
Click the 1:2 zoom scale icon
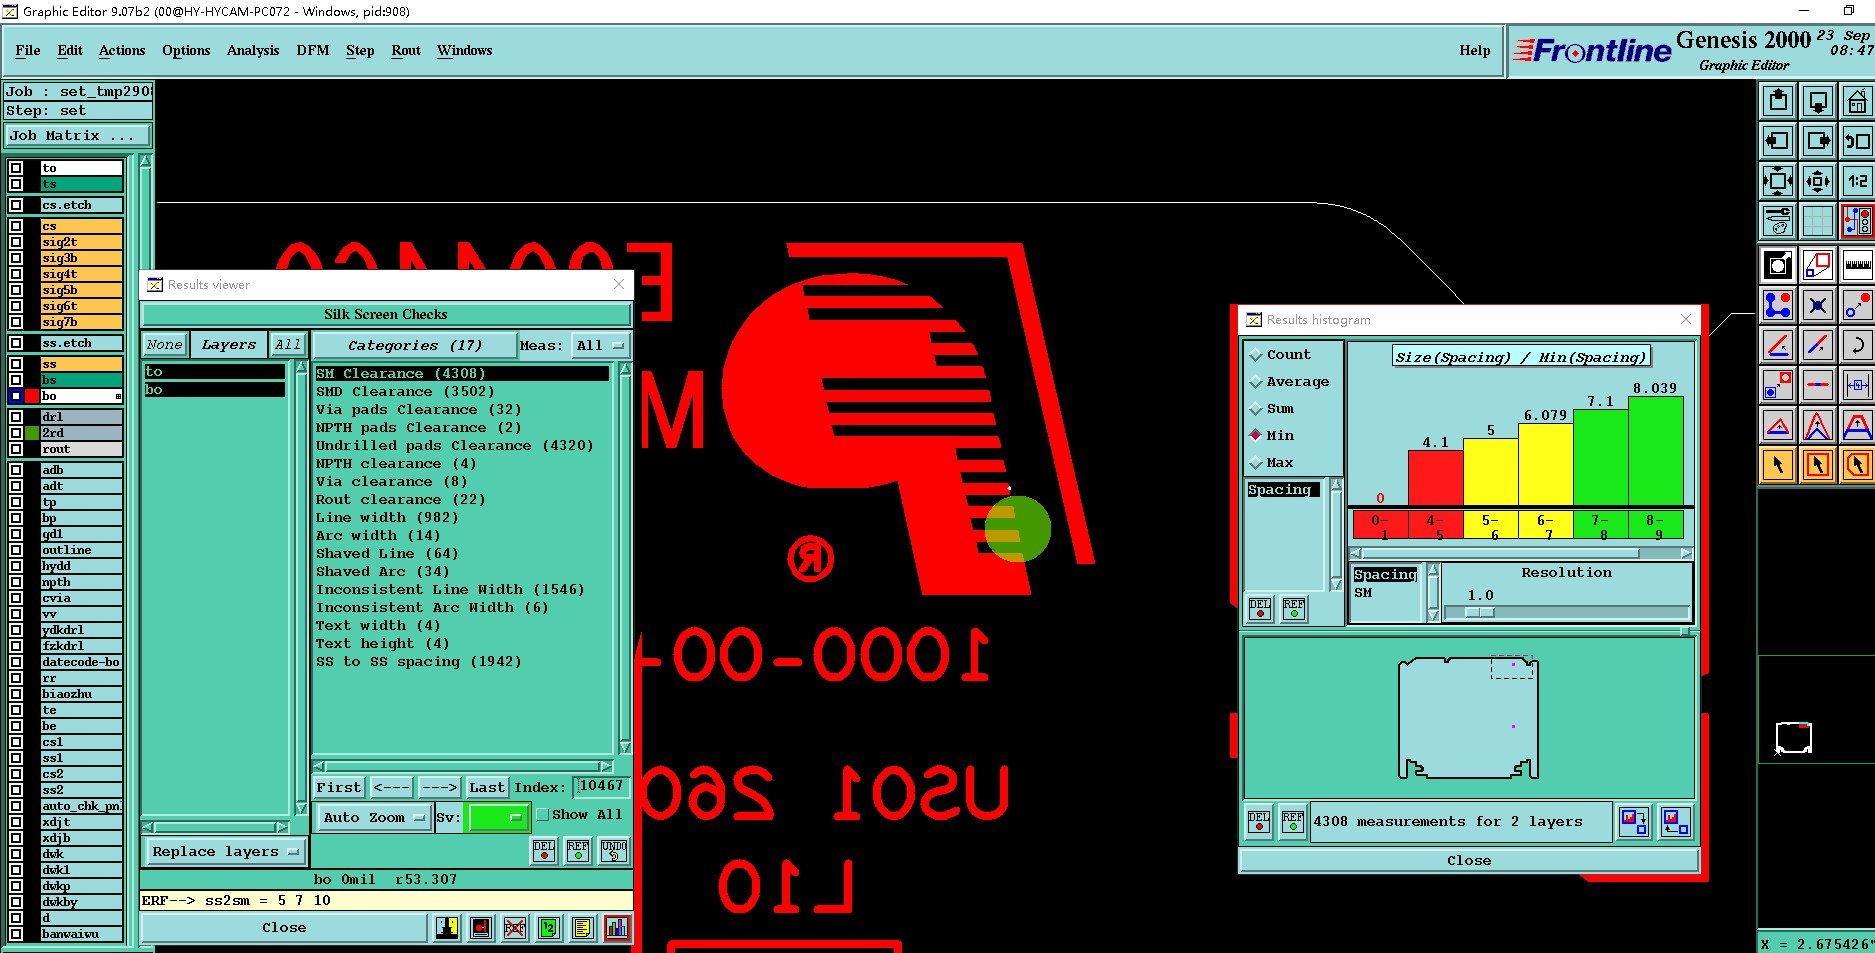tap(1857, 181)
